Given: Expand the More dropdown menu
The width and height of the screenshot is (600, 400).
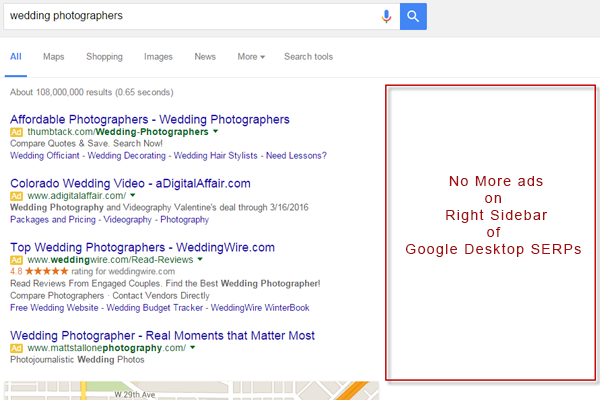Looking at the screenshot, I should (x=251, y=57).
